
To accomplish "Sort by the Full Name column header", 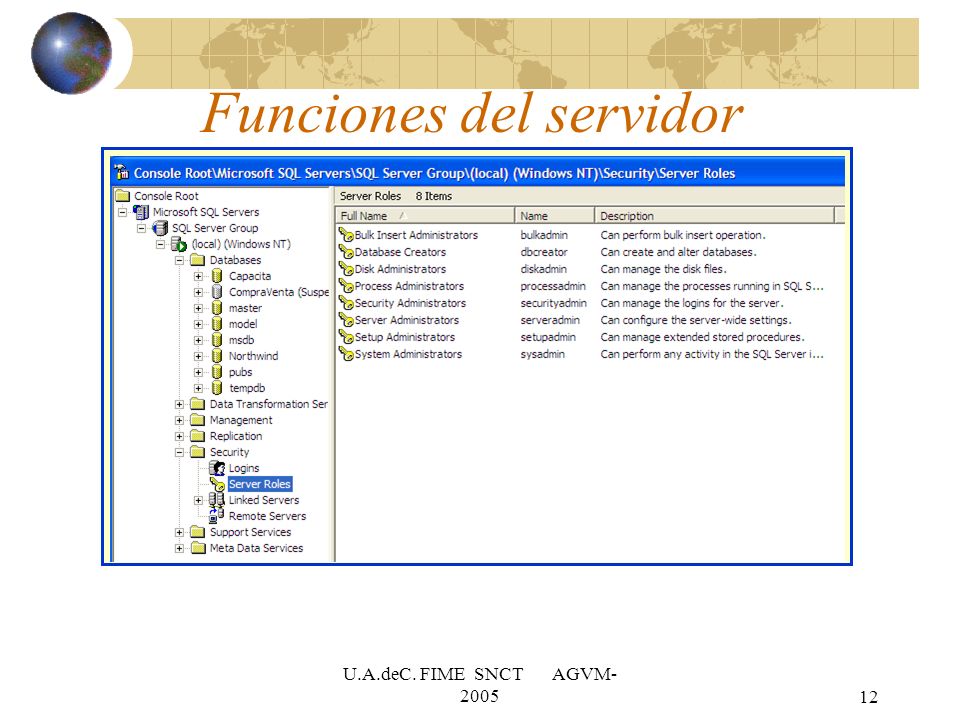I will (425, 216).
